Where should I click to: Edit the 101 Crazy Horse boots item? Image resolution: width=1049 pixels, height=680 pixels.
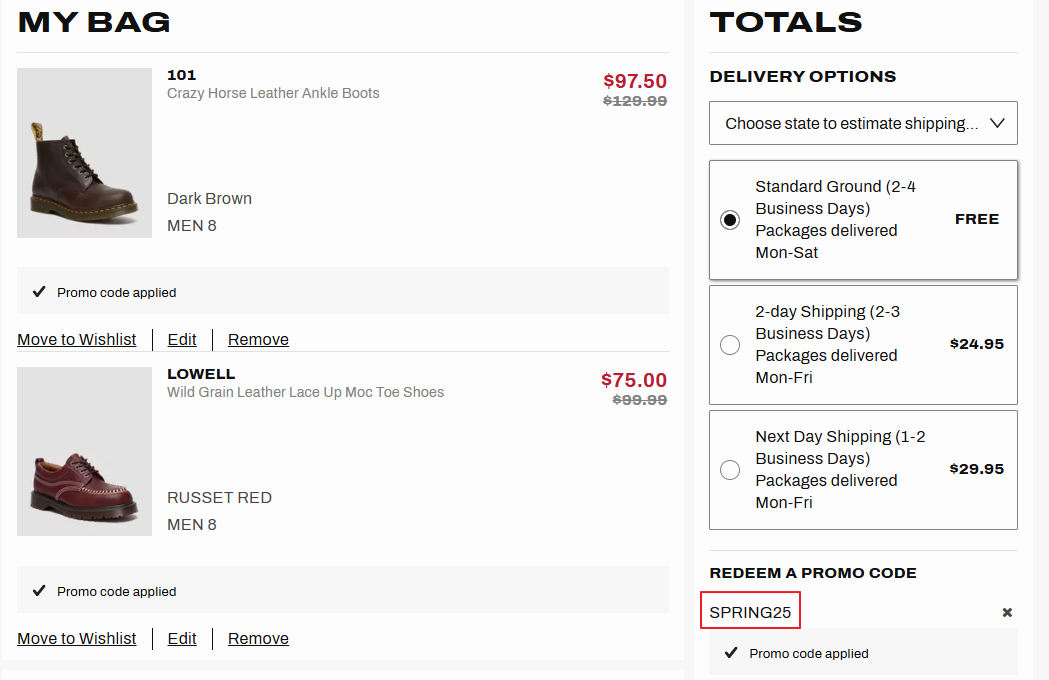182,340
